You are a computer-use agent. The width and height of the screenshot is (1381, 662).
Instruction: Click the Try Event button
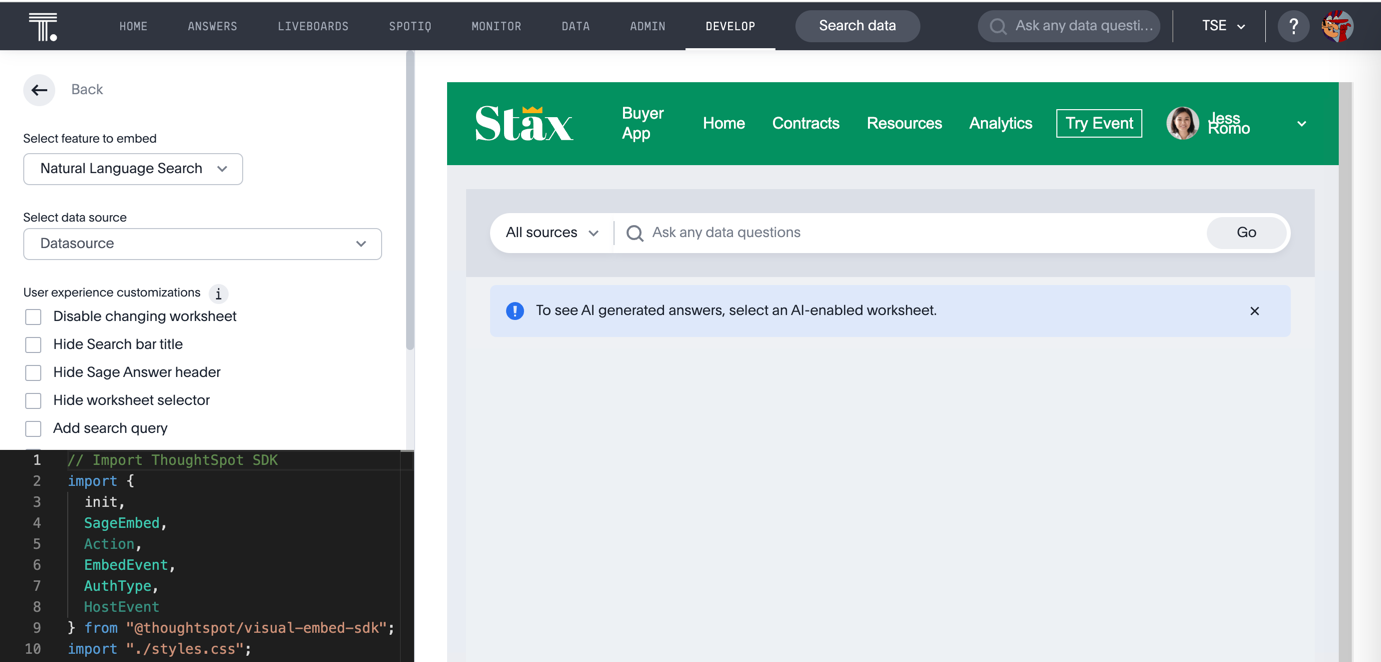tap(1098, 123)
